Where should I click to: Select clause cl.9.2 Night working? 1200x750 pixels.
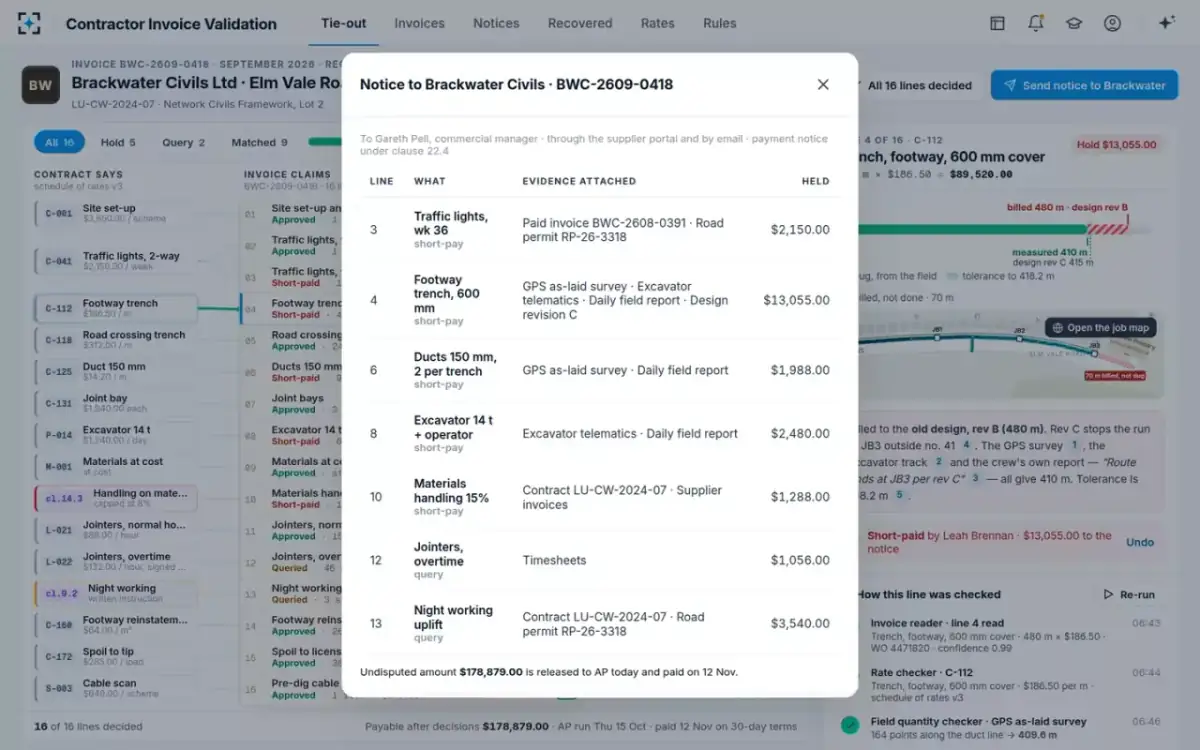pyautogui.click(x=115, y=593)
